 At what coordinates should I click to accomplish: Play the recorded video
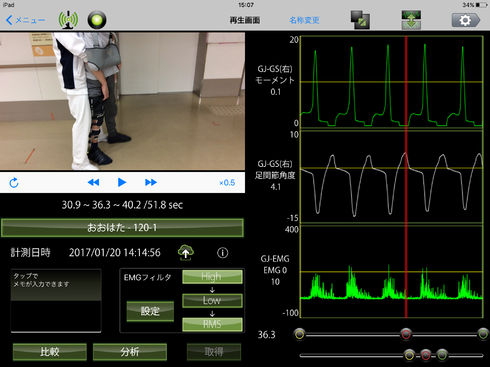[x=122, y=182]
